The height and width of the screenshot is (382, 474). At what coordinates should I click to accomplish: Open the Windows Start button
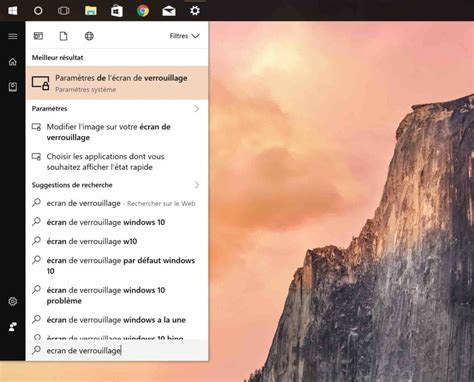point(13,11)
